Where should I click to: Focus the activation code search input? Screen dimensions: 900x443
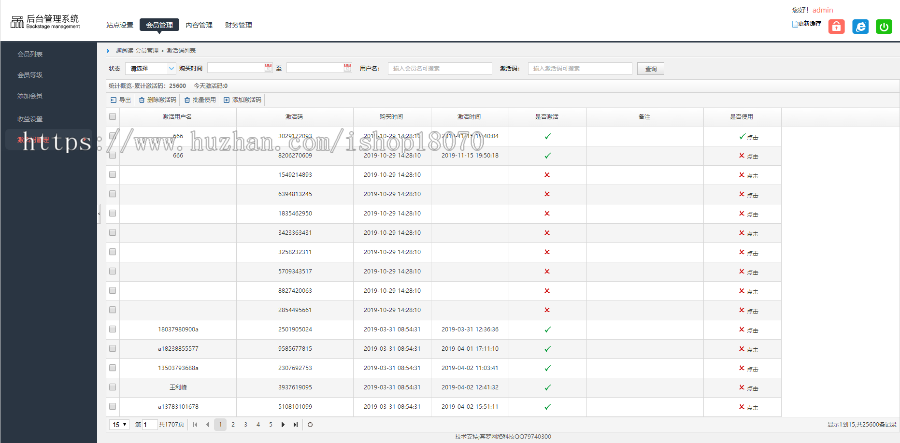coord(580,68)
